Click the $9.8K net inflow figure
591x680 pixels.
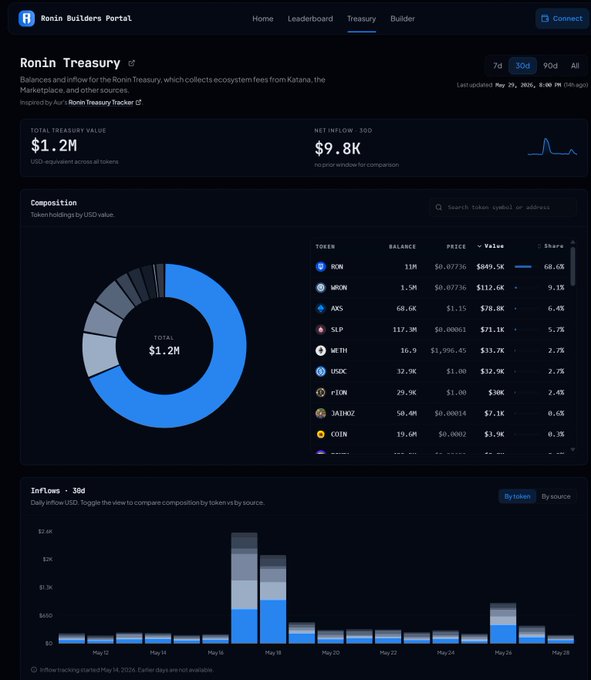[337, 149]
